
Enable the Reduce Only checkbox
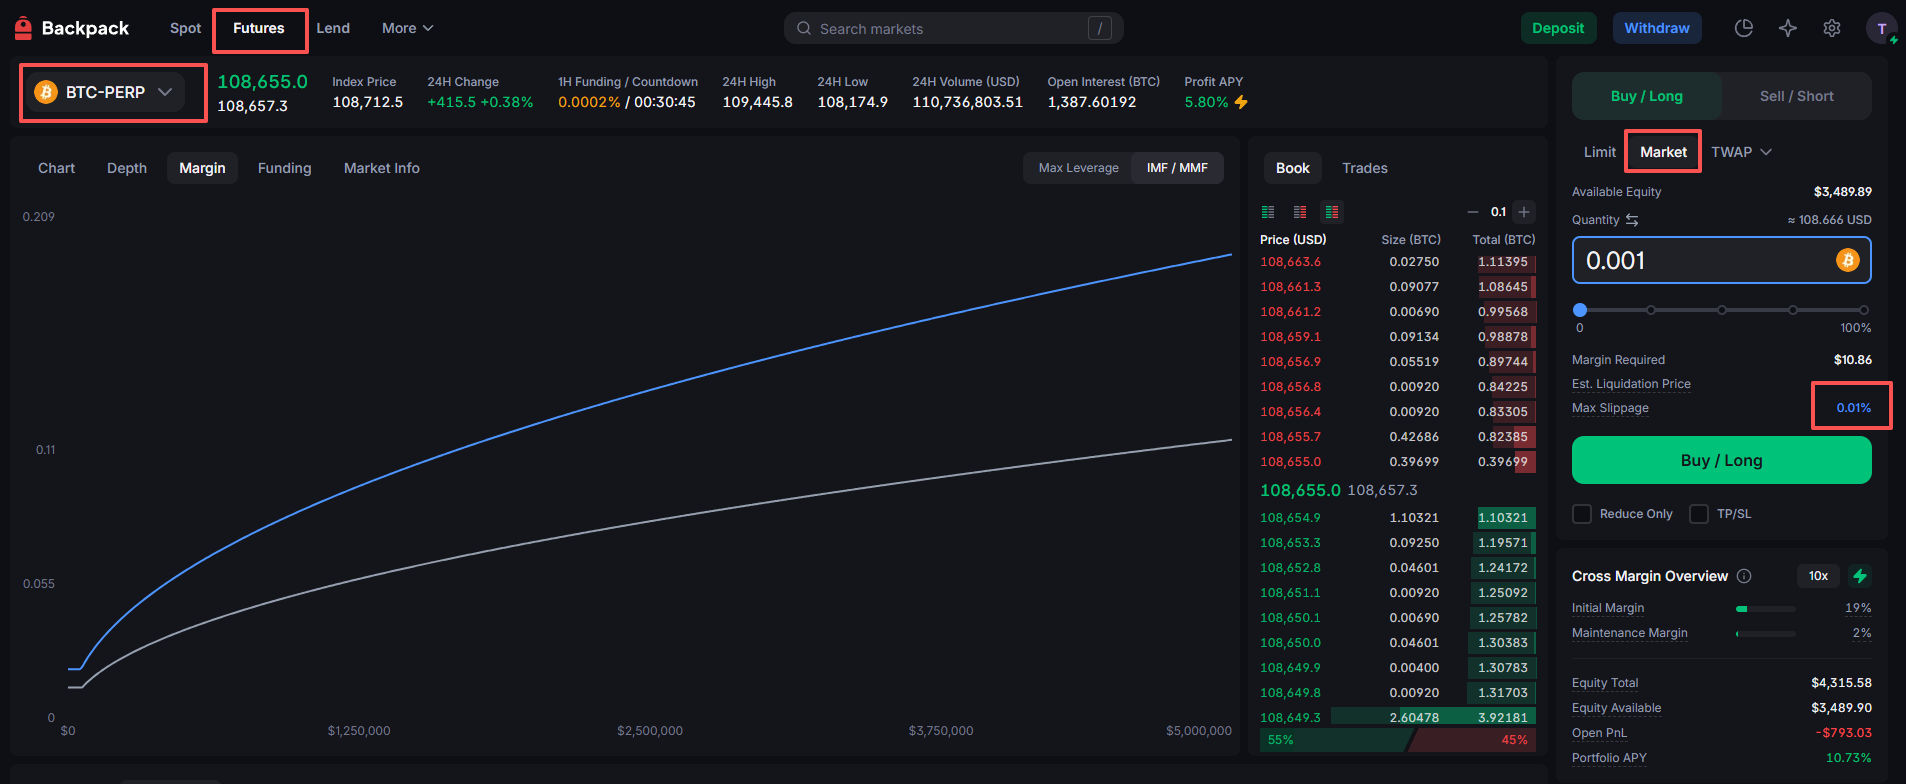click(x=1582, y=514)
